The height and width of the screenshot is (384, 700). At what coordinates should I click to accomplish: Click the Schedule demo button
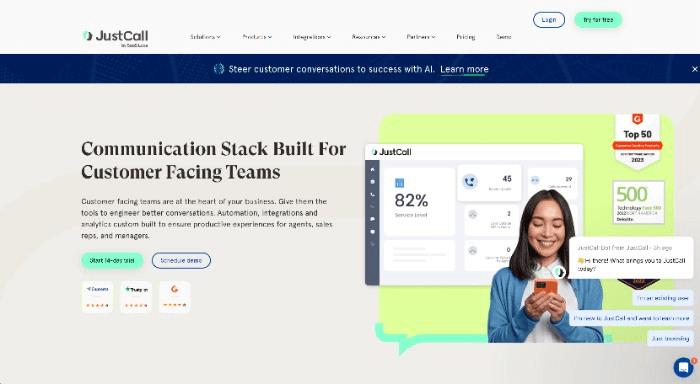[x=181, y=260]
